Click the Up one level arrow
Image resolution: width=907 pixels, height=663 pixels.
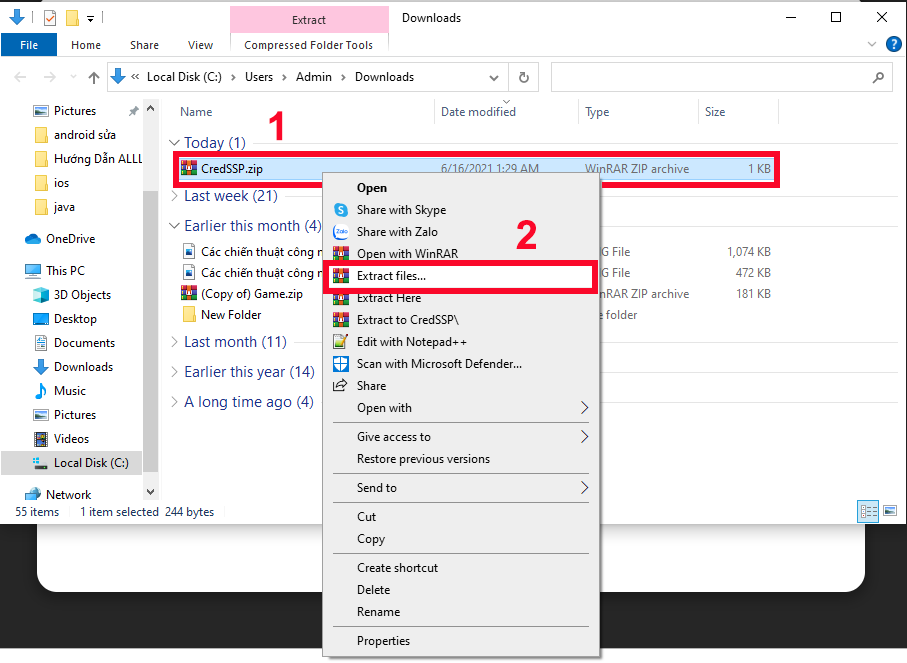tap(94, 77)
